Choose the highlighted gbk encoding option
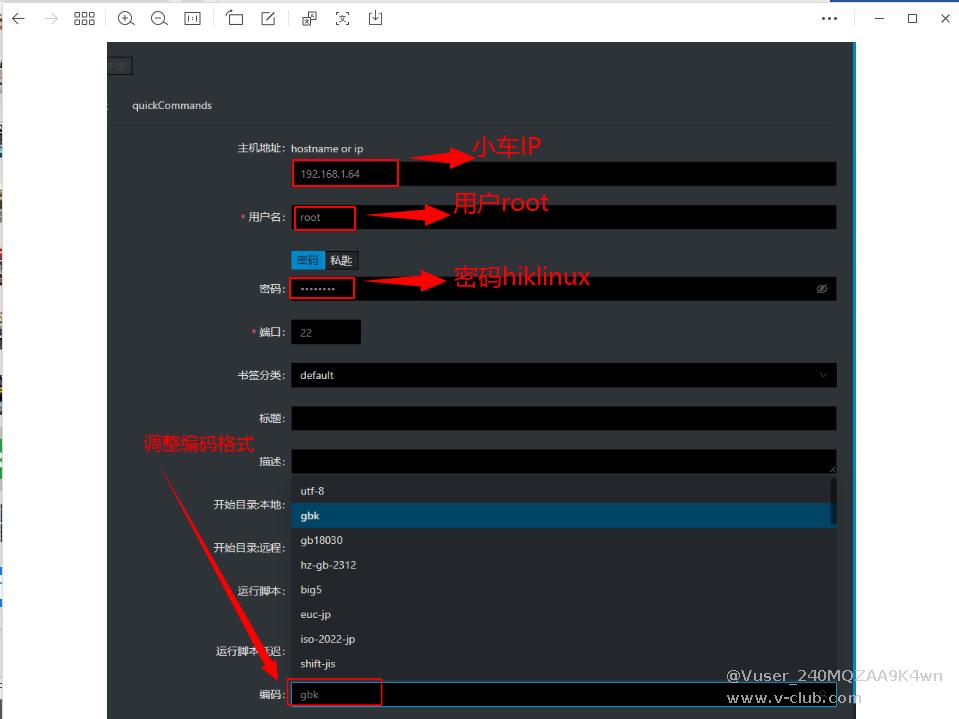 click(x=563, y=515)
